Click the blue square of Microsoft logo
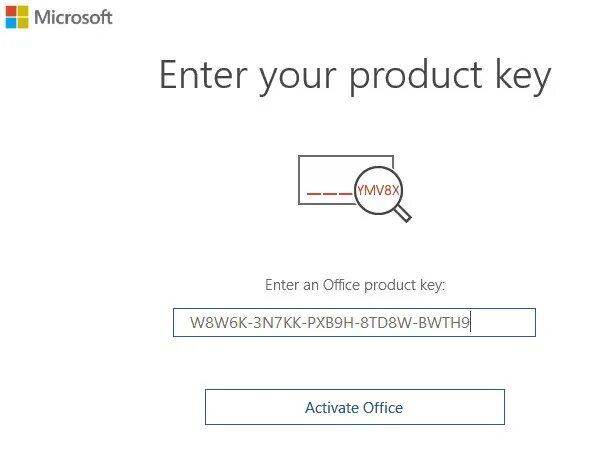 coord(11,23)
